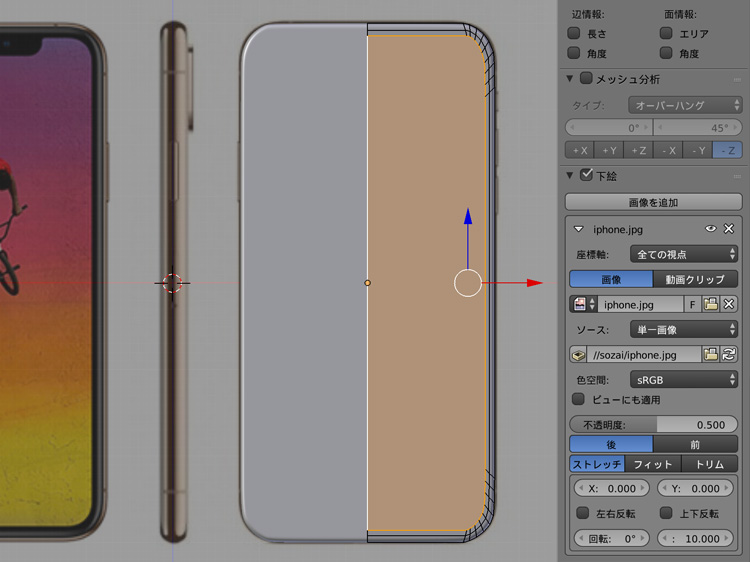Image resolution: width=750 pixels, height=562 pixels.
Task: Browse file folder icon beside //sozai/iphone.jpg
Action: coord(711,354)
